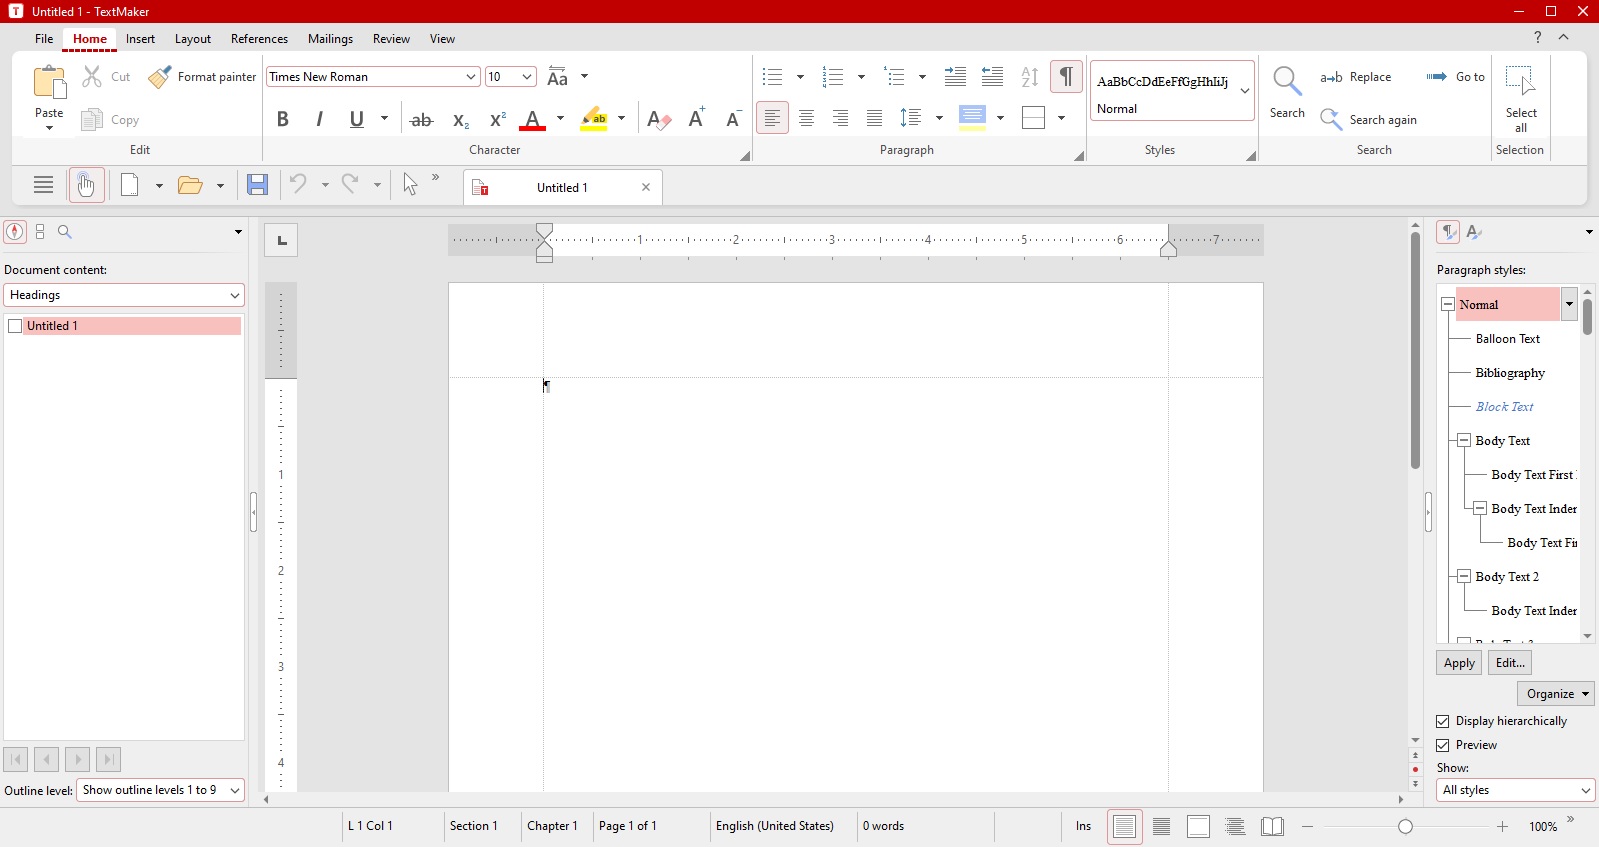Image resolution: width=1599 pixels, height=847 pixels.
Task: Click the strikethrough text icon
Action: pyautogui.click(x=422, y=119)
